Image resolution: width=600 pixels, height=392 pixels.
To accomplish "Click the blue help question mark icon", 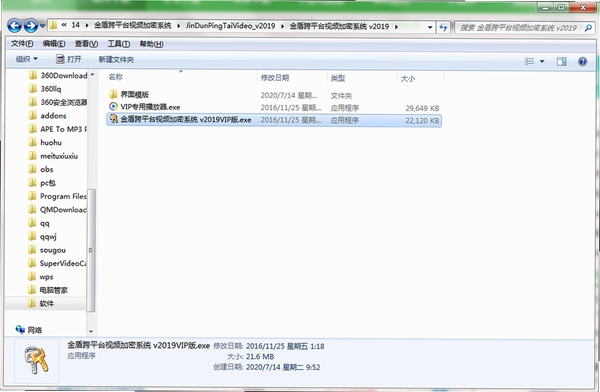I will pos(582,61).
